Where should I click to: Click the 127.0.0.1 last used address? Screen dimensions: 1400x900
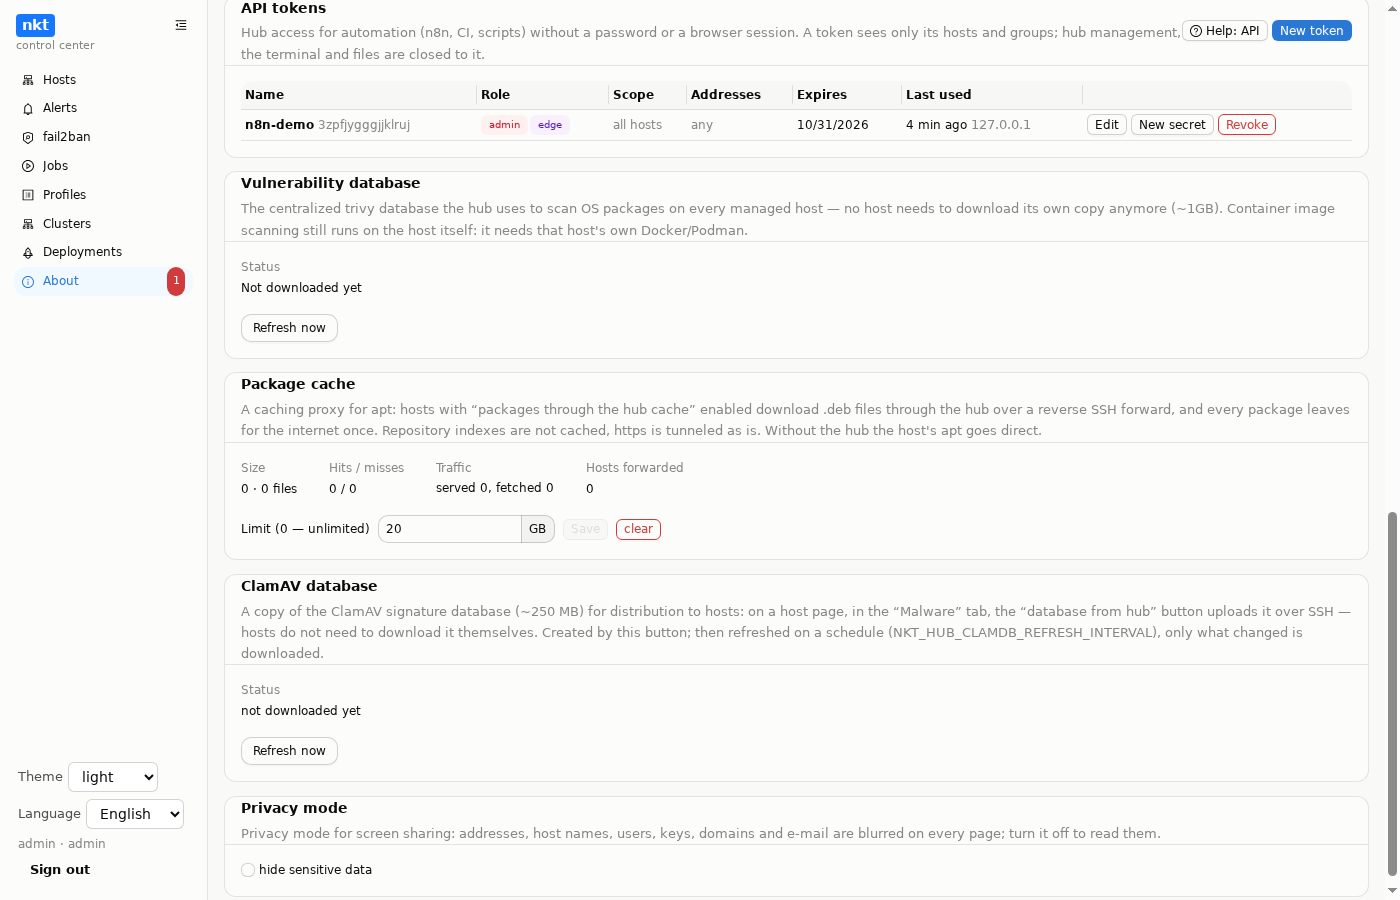pos(1001,125)
